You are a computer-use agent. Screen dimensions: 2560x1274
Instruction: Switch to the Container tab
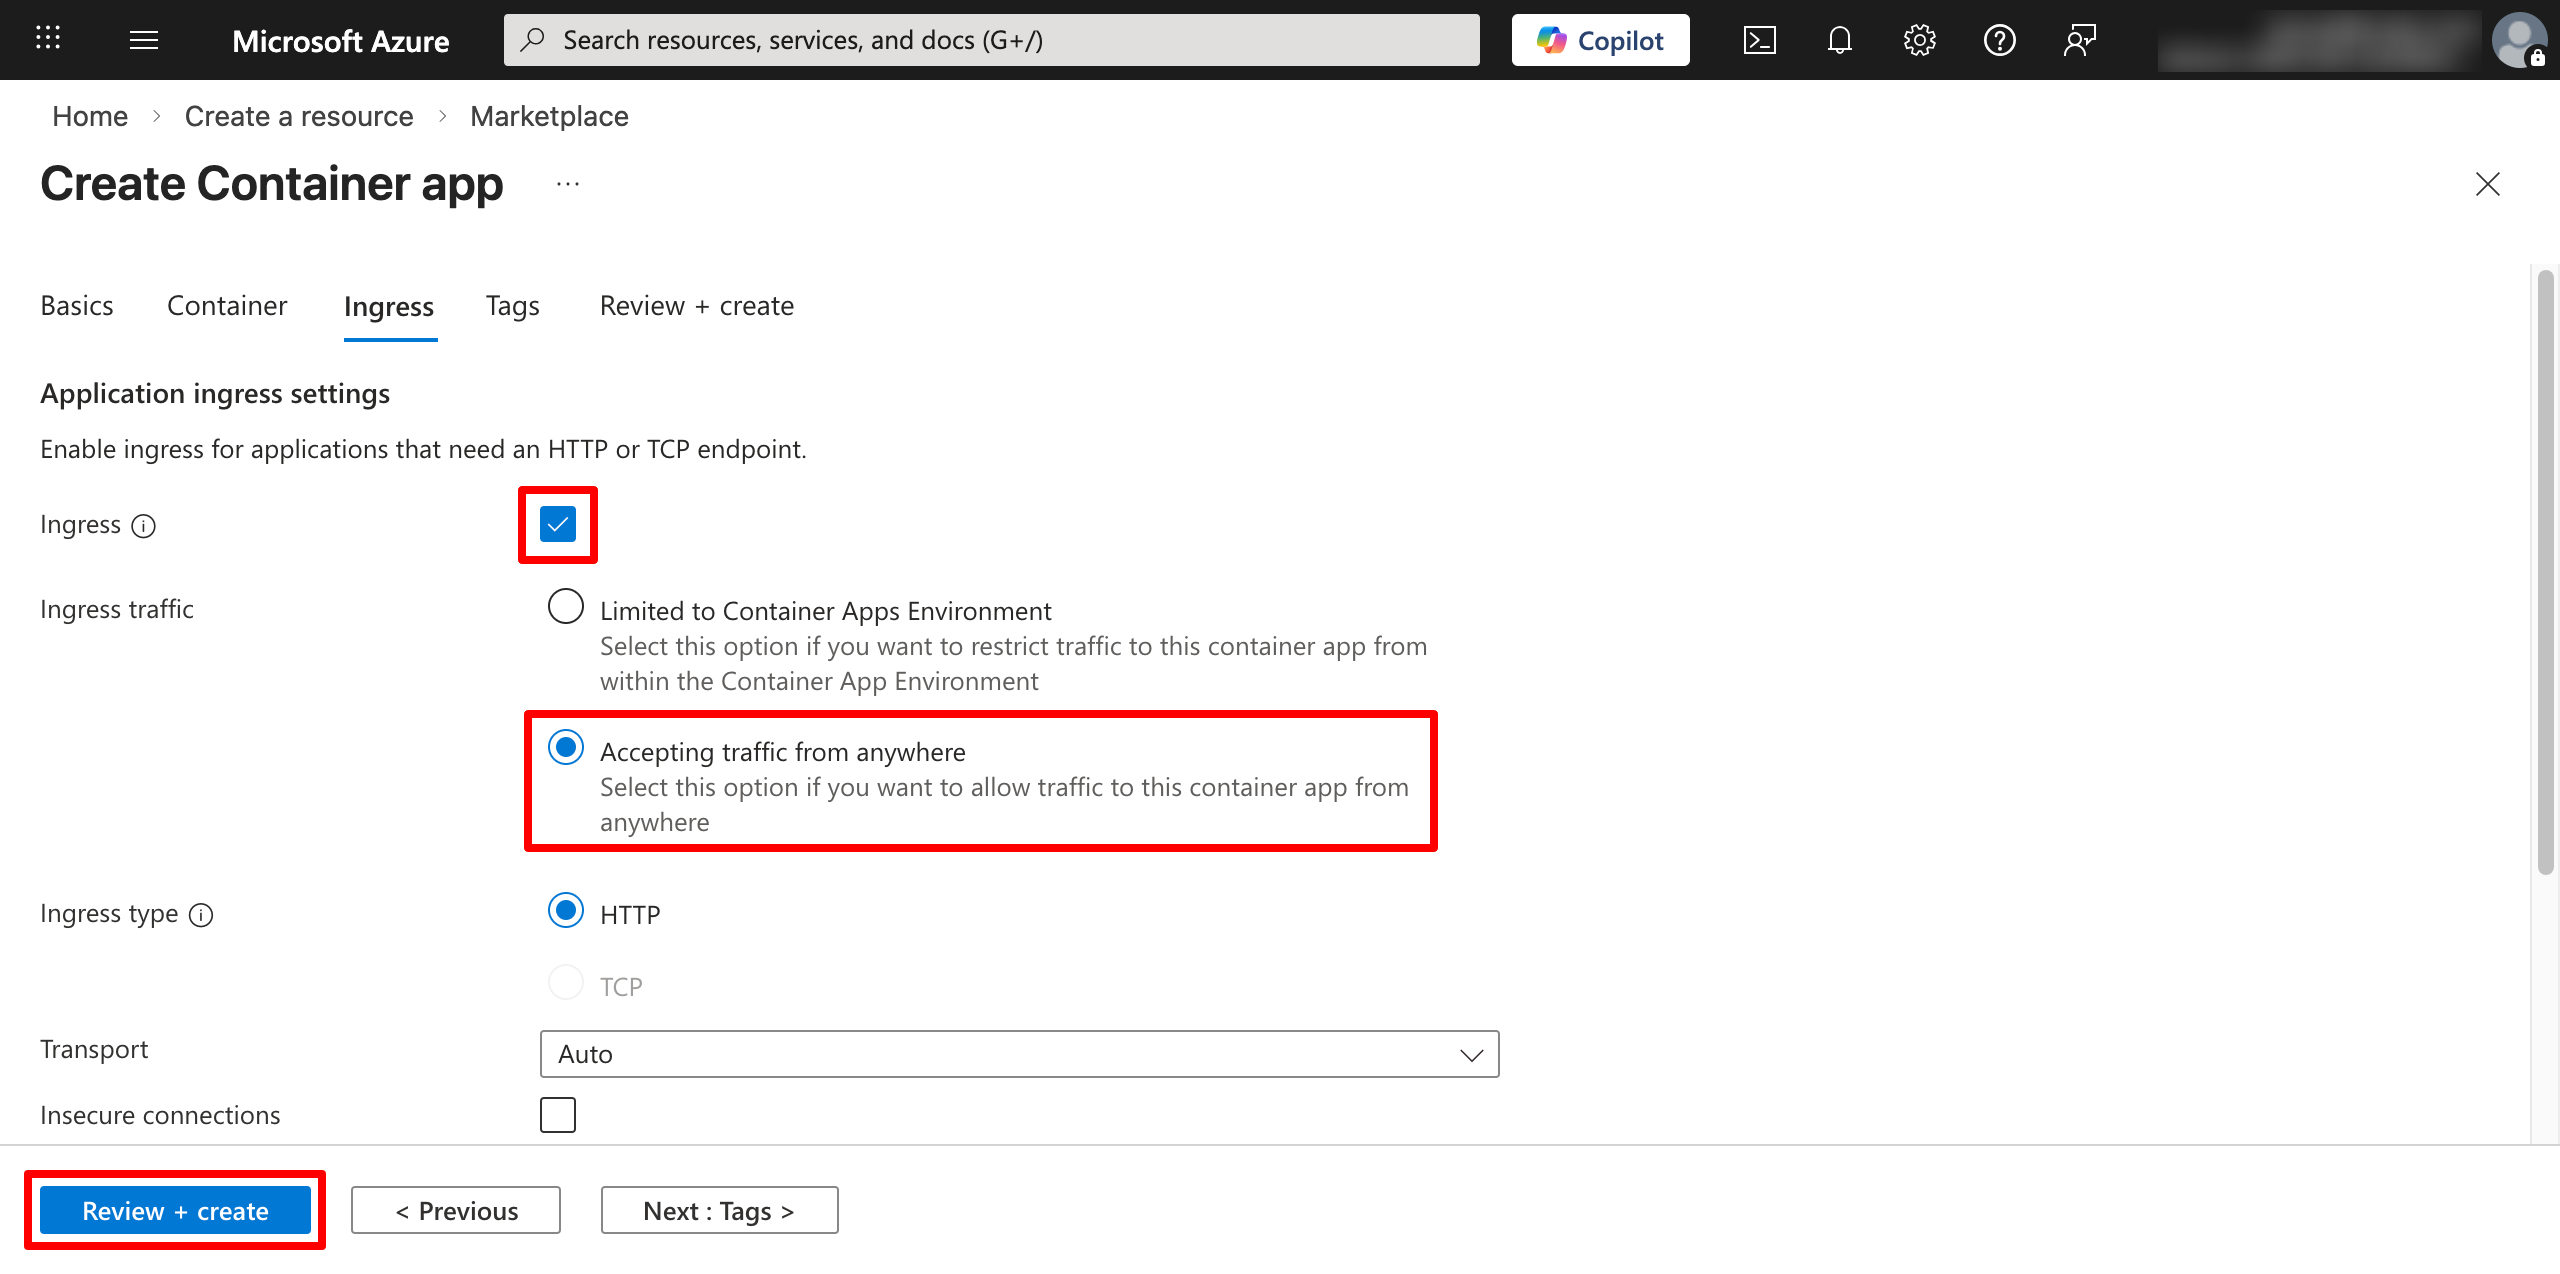[227, 306]
